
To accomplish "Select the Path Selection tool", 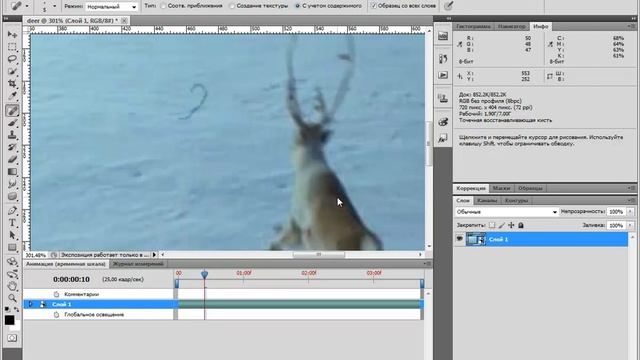I will [12, 235].
